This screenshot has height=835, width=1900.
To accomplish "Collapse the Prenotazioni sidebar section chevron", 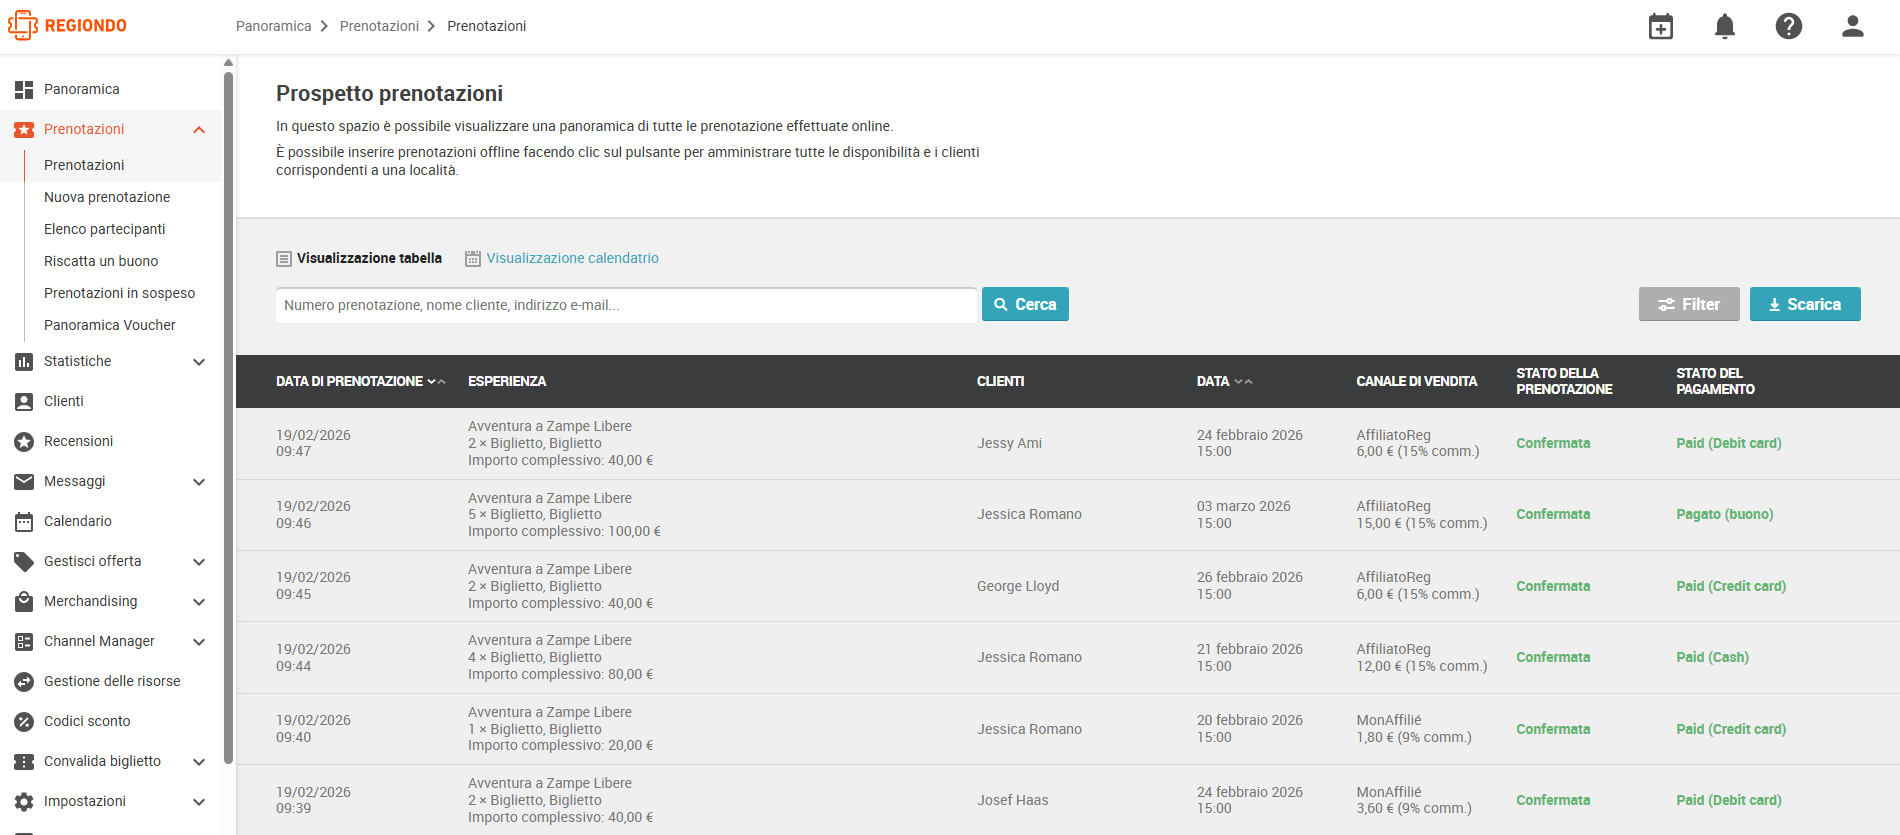I will click(199, 129).
